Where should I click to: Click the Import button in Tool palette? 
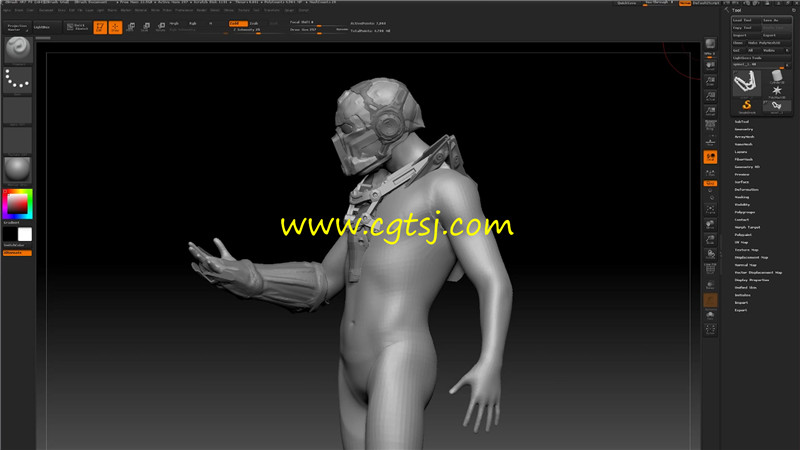[746, 36]
